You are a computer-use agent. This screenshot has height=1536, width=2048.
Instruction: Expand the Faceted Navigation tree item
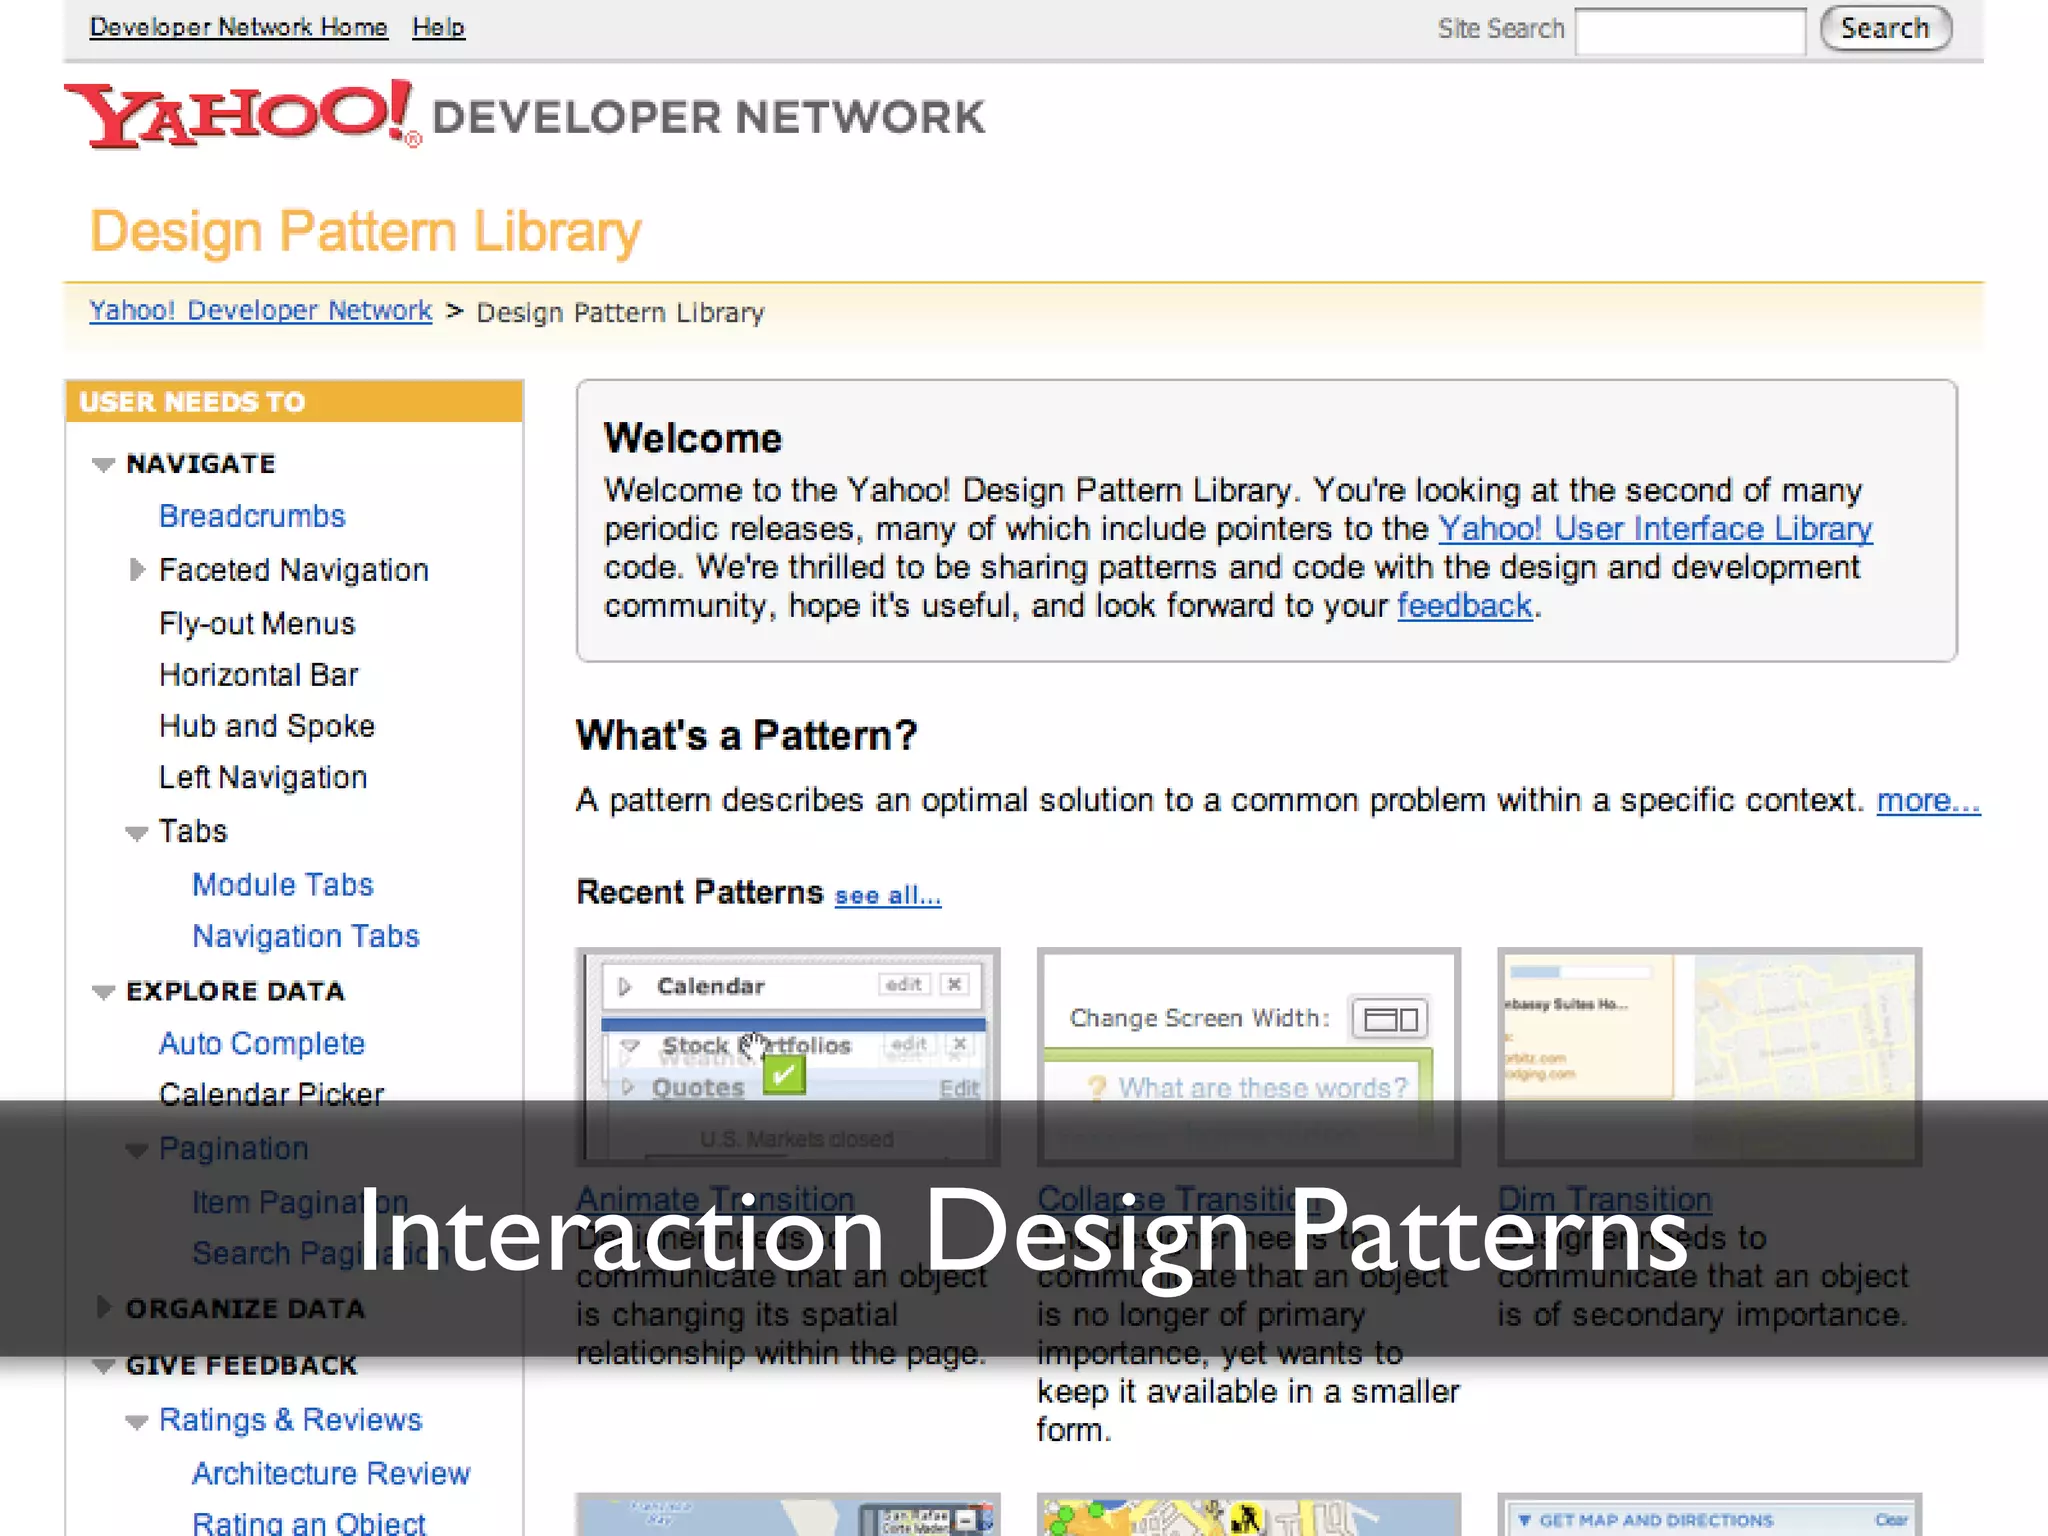pyautogui.click(x=137, y=570)
